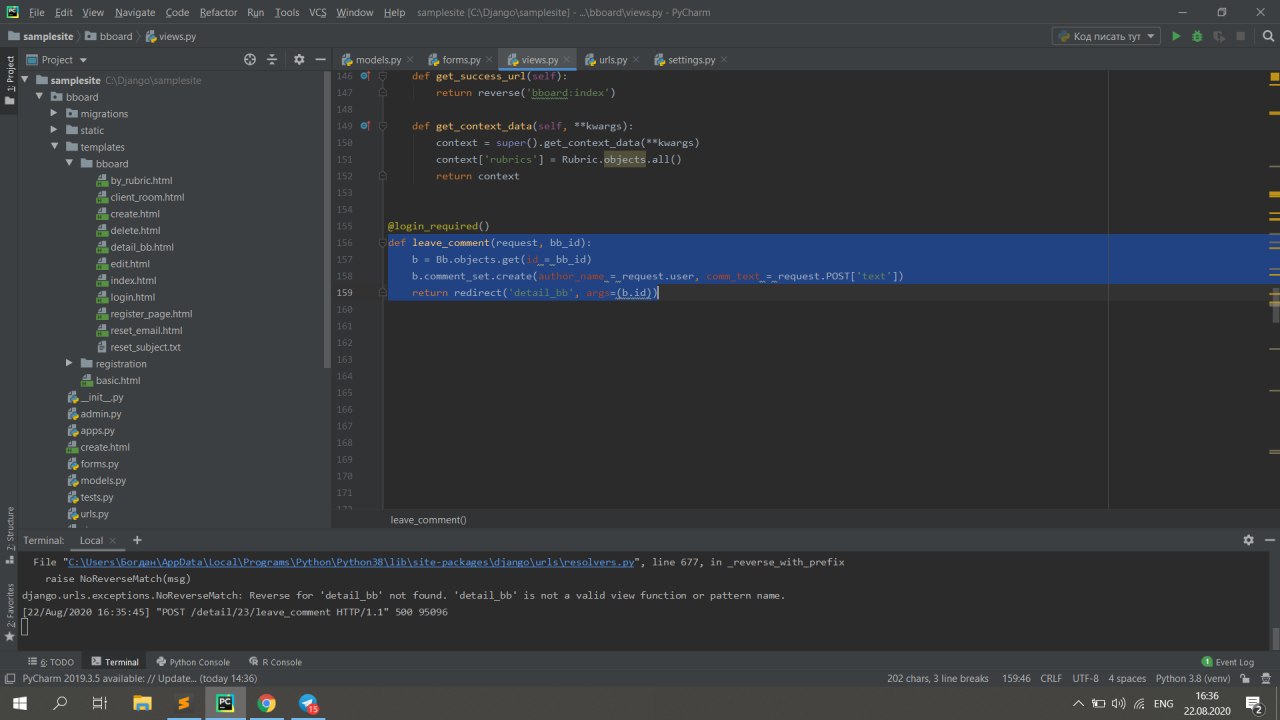Expand the registration folder
Screen dimensions: 1280x720
click(x=70, y=364)
